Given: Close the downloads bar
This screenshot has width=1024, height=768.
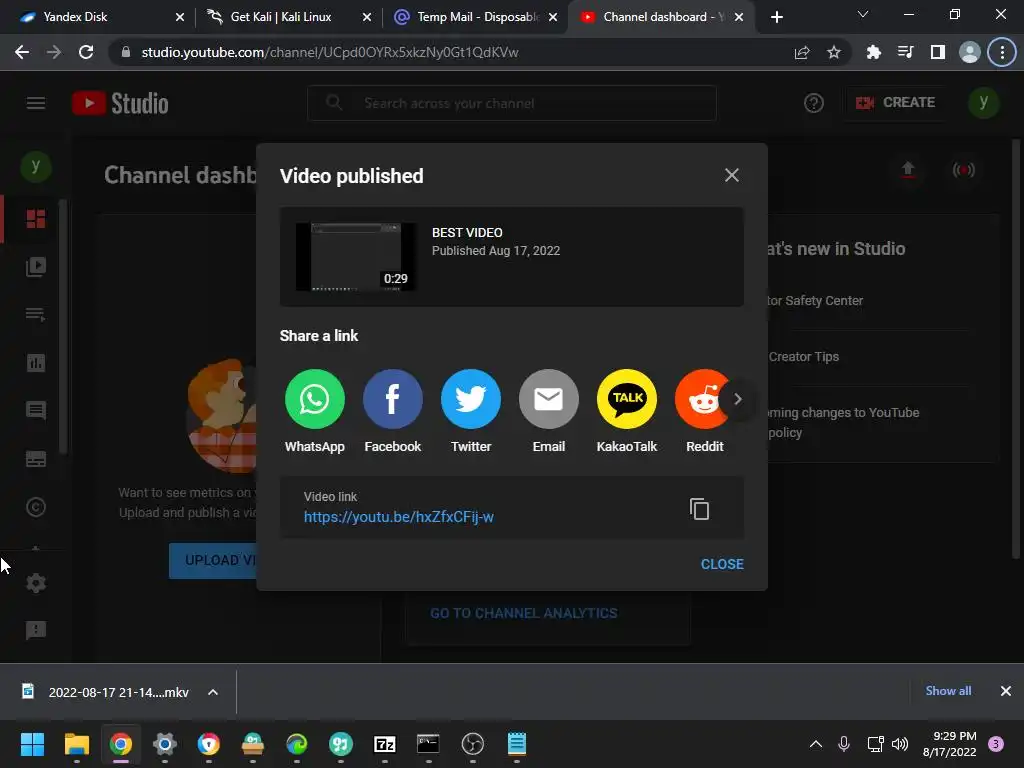Looking at the screenshot, I should (1006, 691).
